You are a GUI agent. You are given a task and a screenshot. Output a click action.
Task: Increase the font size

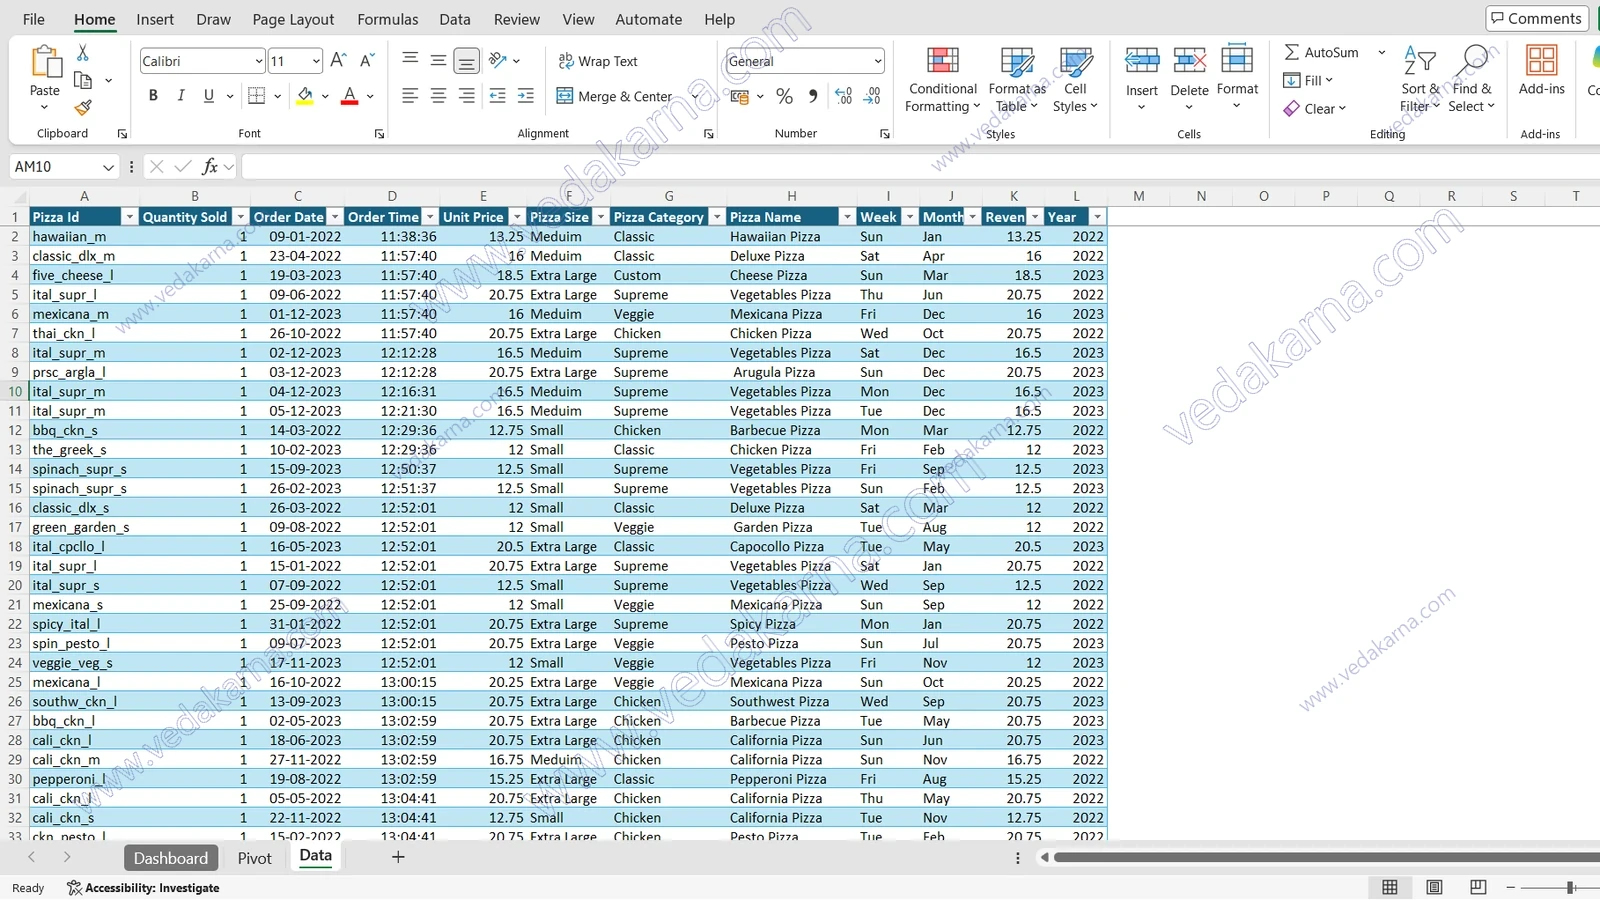tap(338, 61)
